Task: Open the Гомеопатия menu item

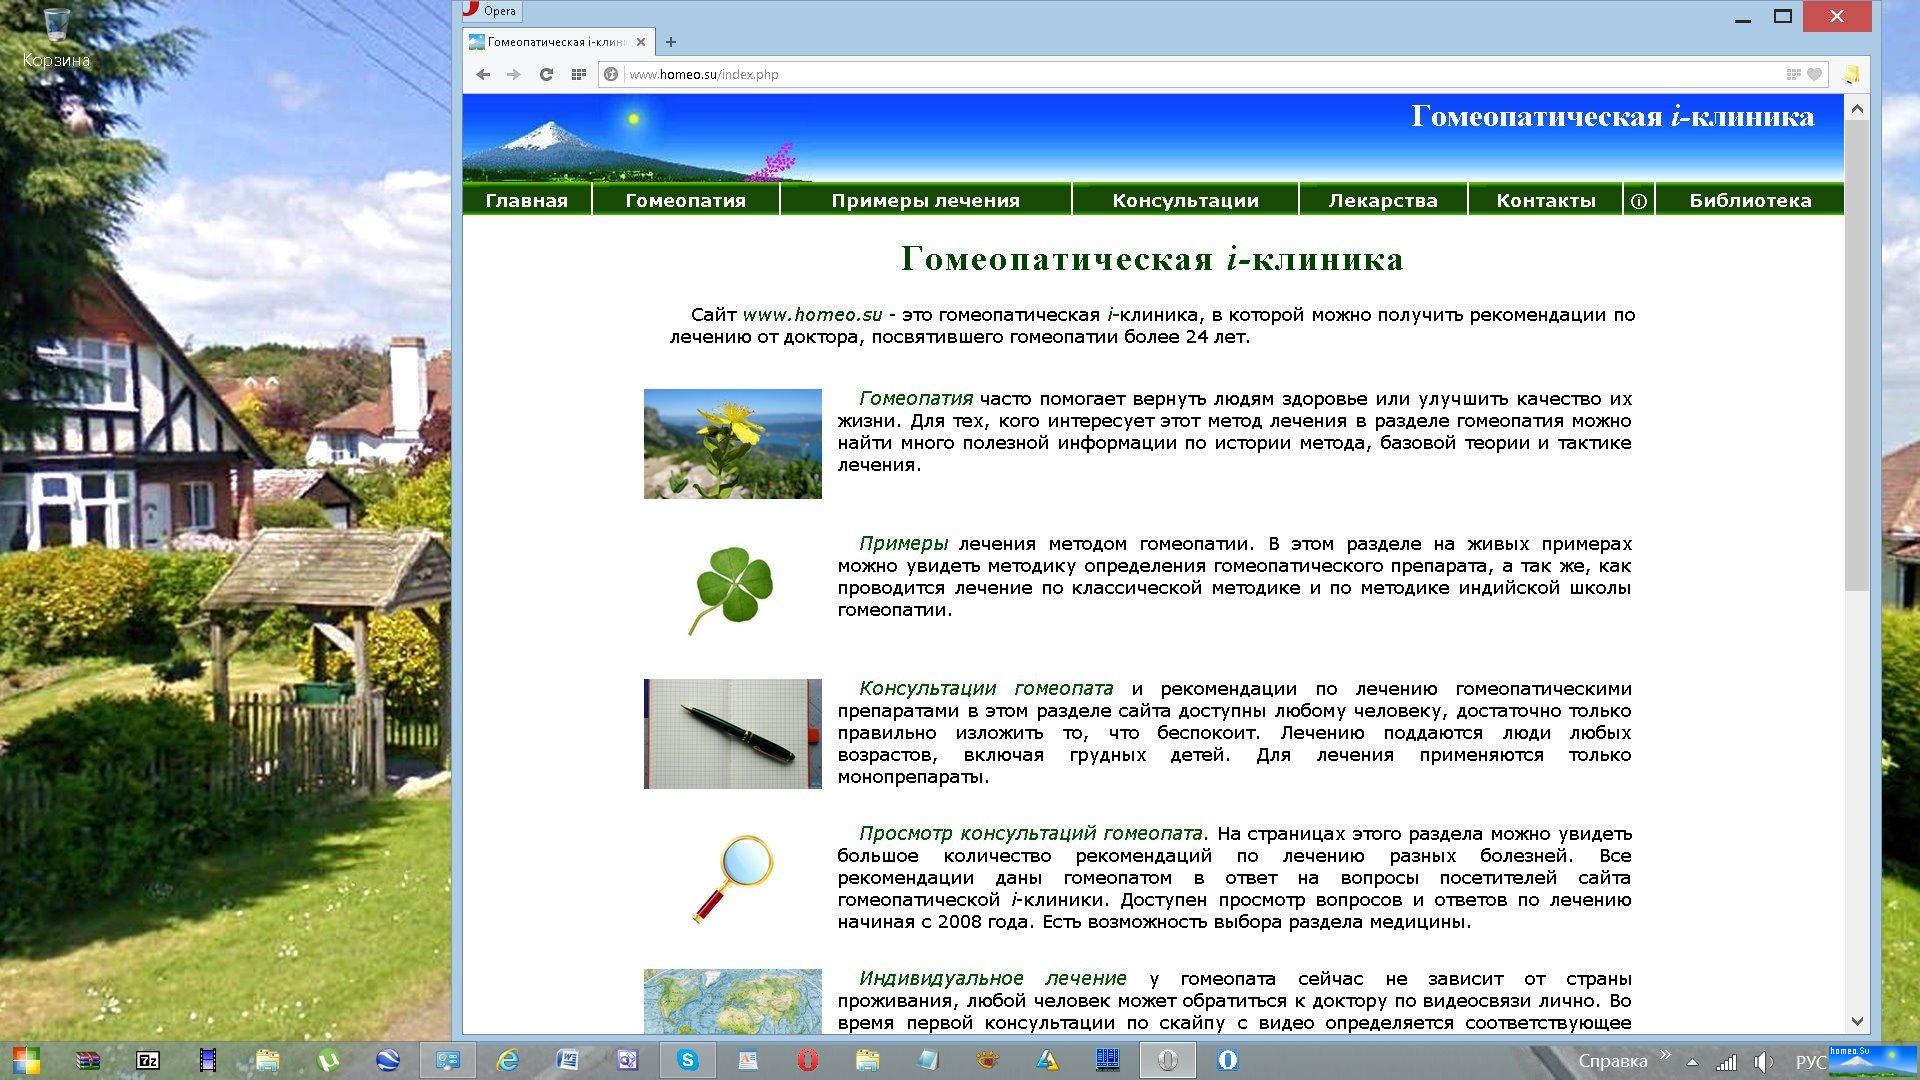Action: [685, 200]
